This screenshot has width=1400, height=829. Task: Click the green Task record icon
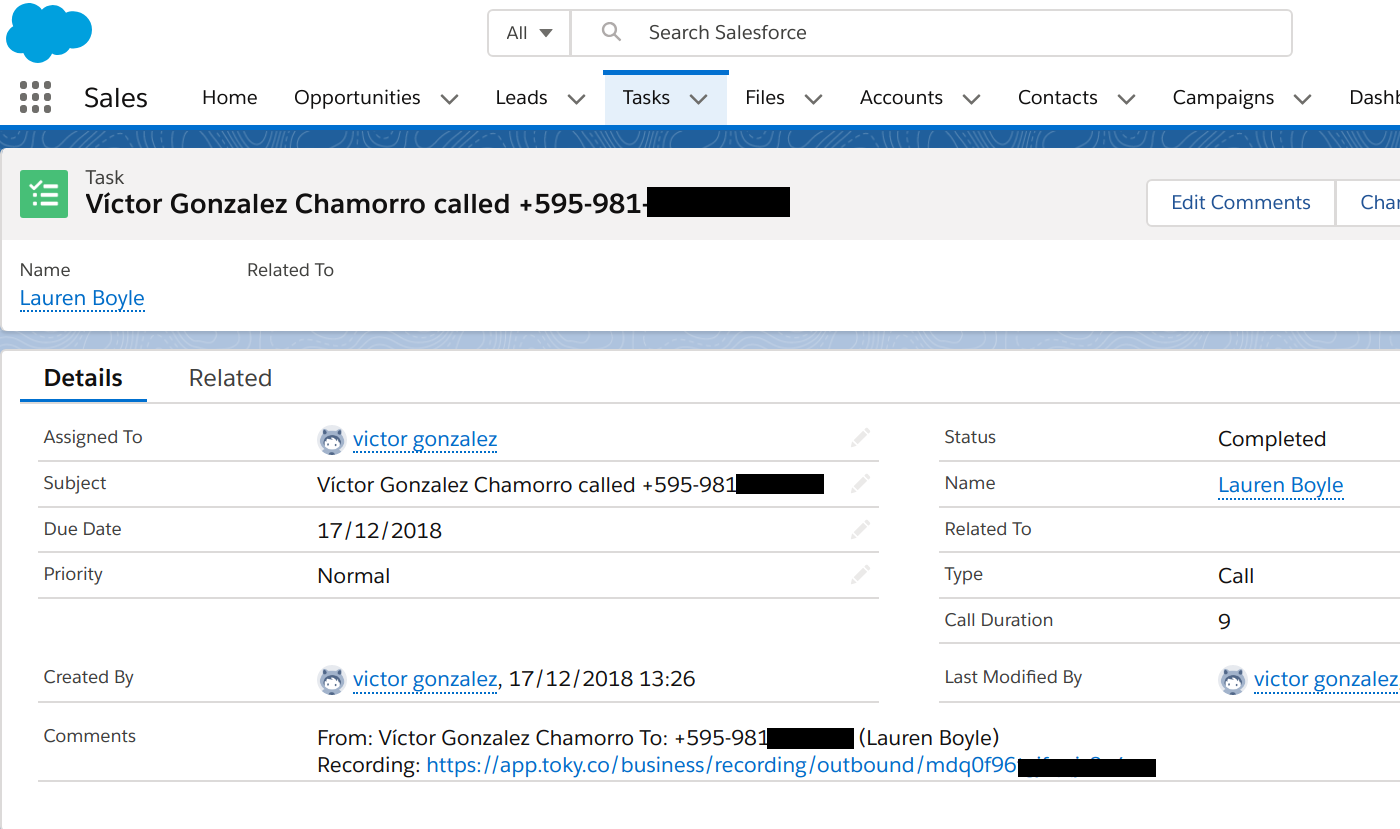(44, 194)
